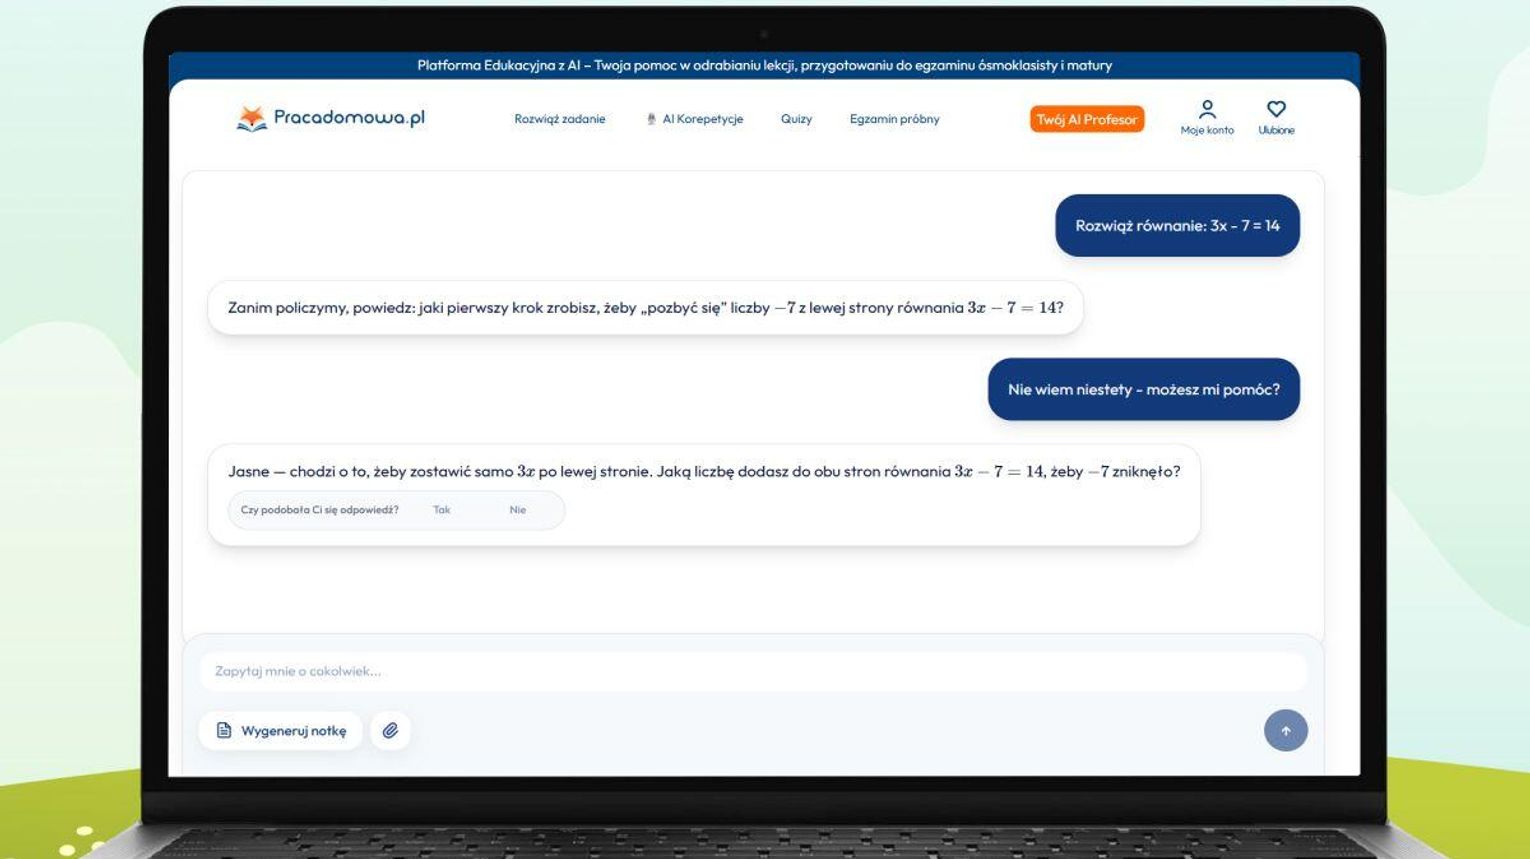Click the orange Twój AI Profesor button

coord(1086,119)
